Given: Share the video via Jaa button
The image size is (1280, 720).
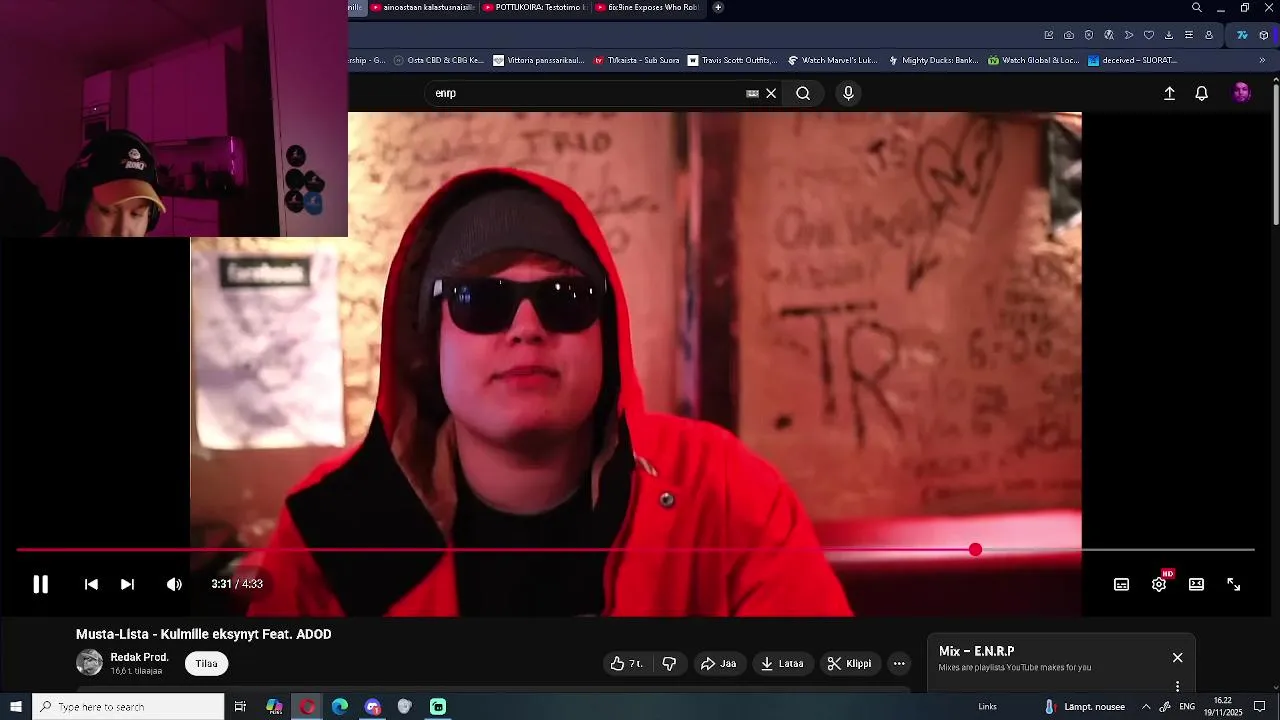Looking at the screenshot, I should point(718,663).
